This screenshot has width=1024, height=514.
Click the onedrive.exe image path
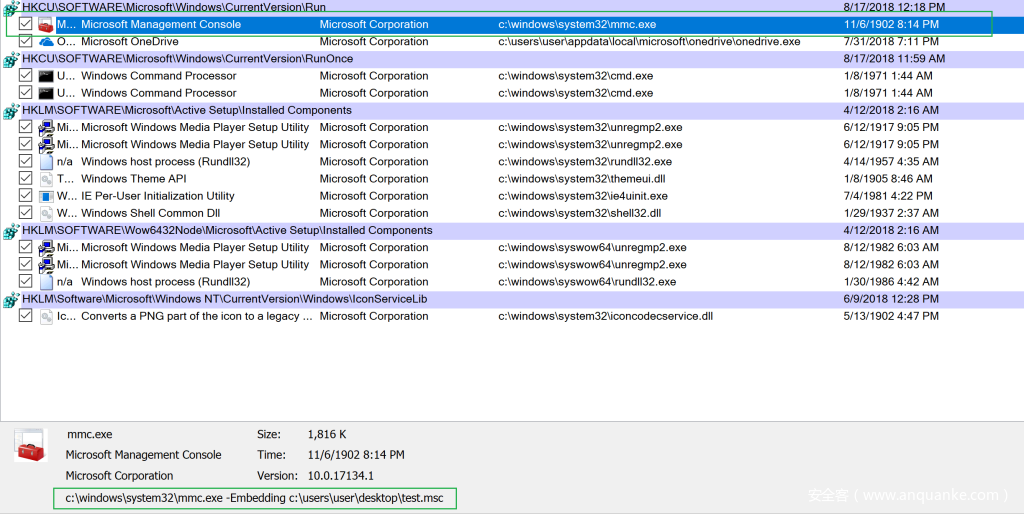coord(649,42)
